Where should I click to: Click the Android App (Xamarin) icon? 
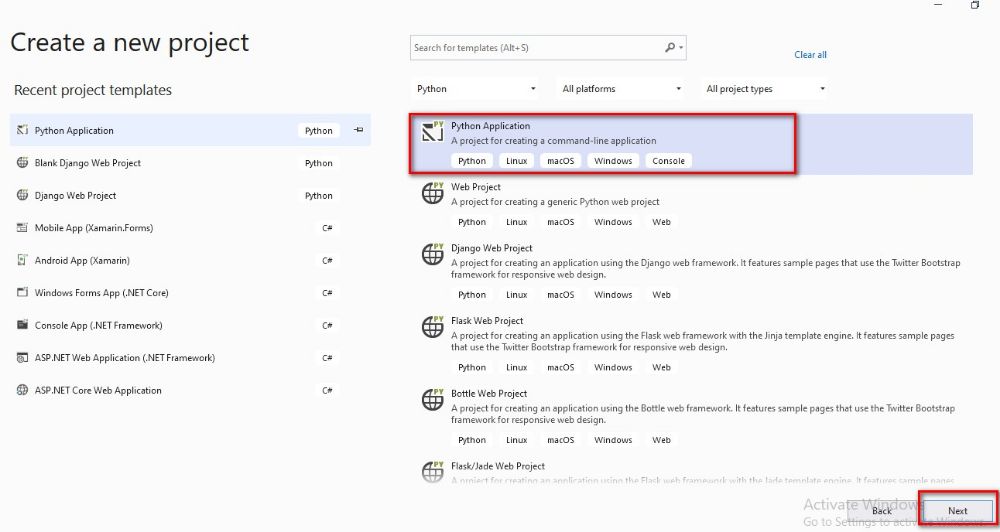tap(22, 260)
